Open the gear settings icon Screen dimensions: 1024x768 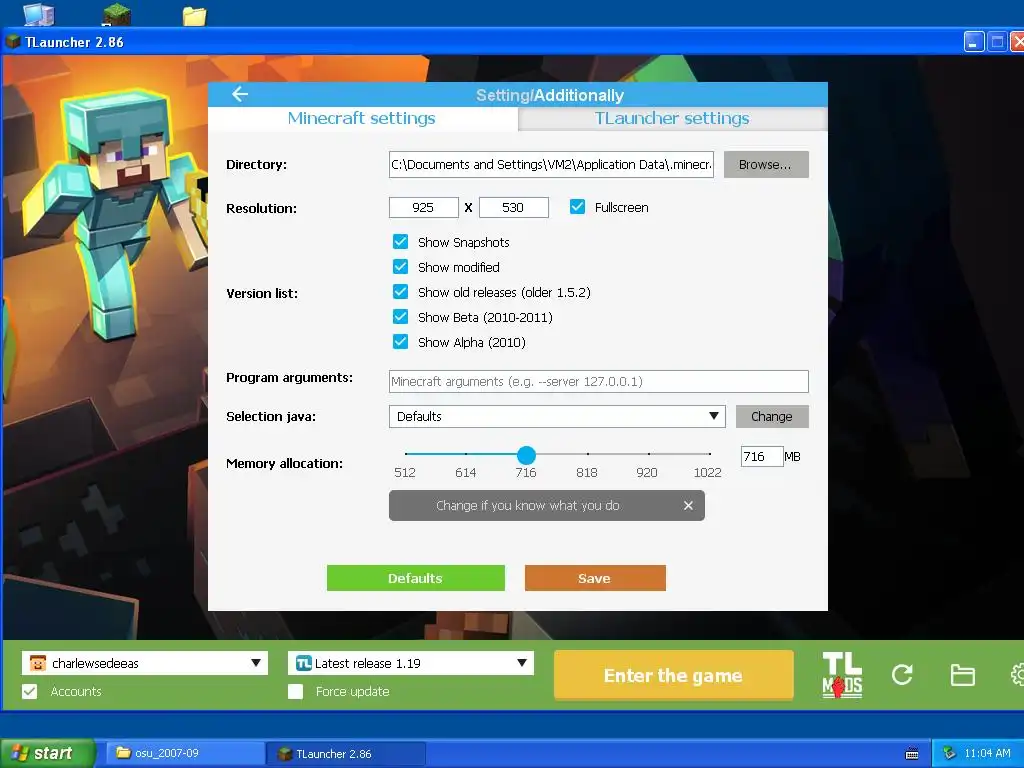(x=1017, y=675)
